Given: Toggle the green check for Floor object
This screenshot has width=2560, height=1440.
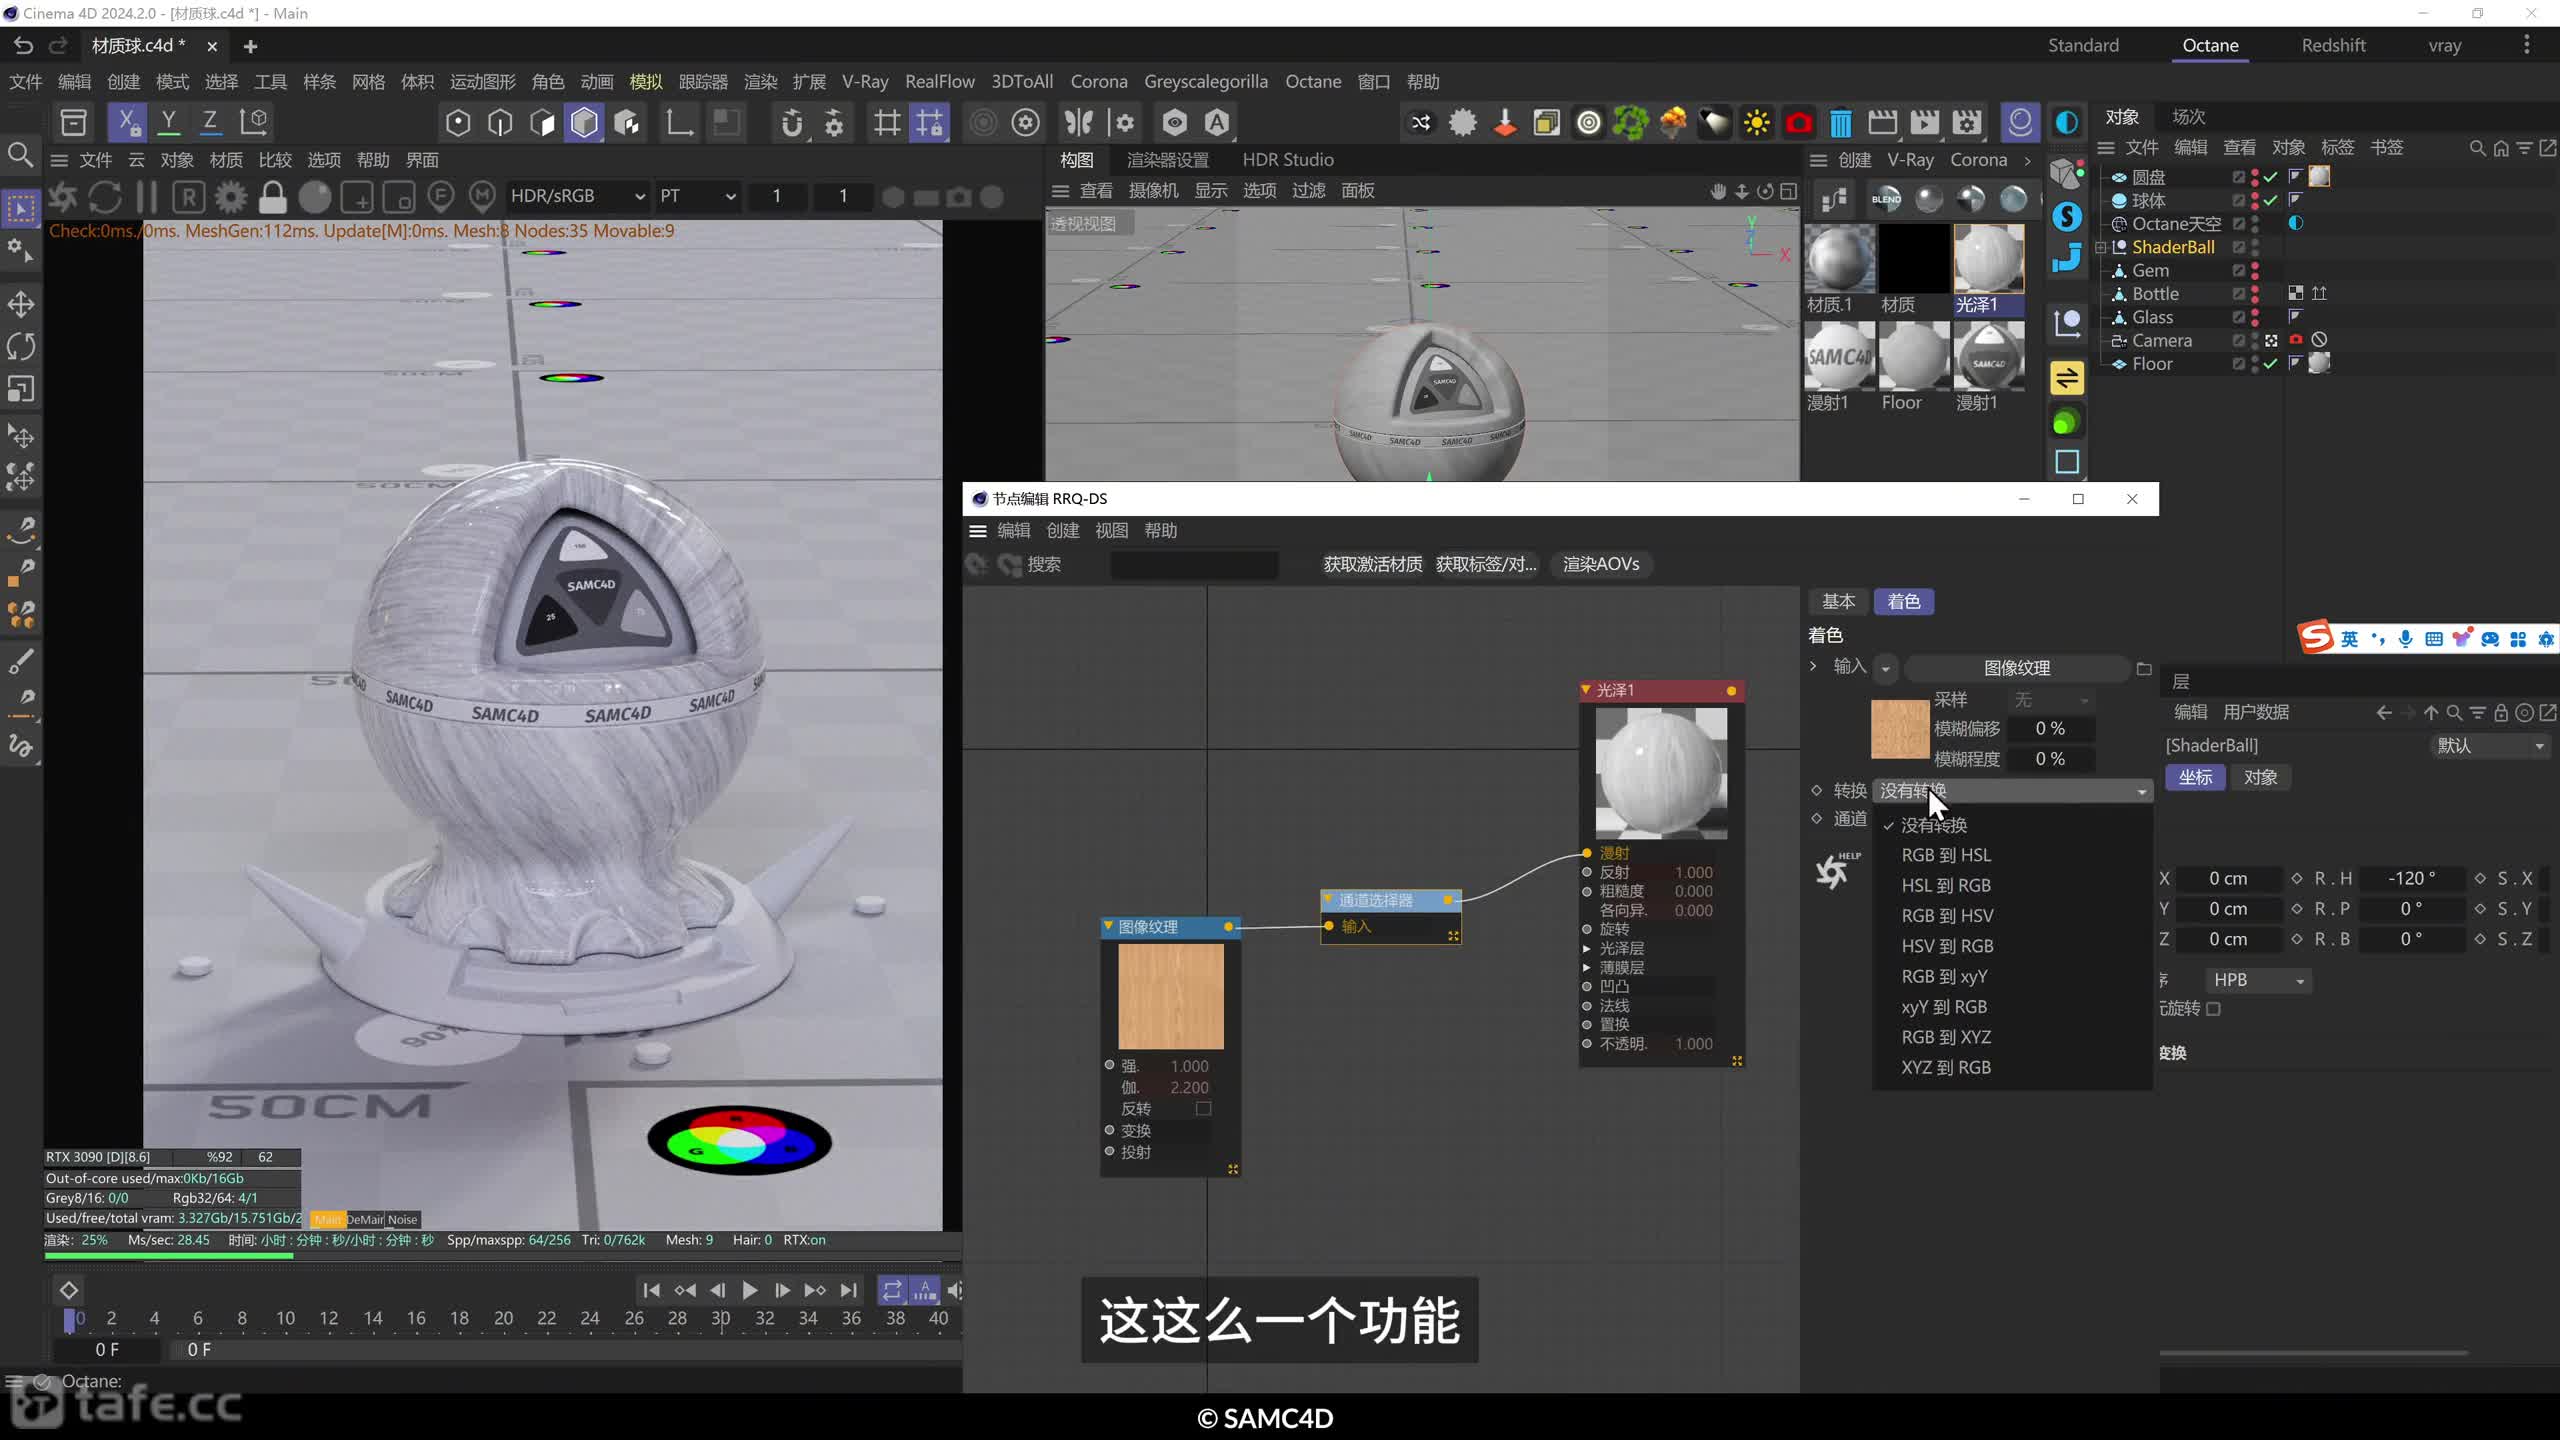Looking at the screenshot, I should coord(2271,364).
